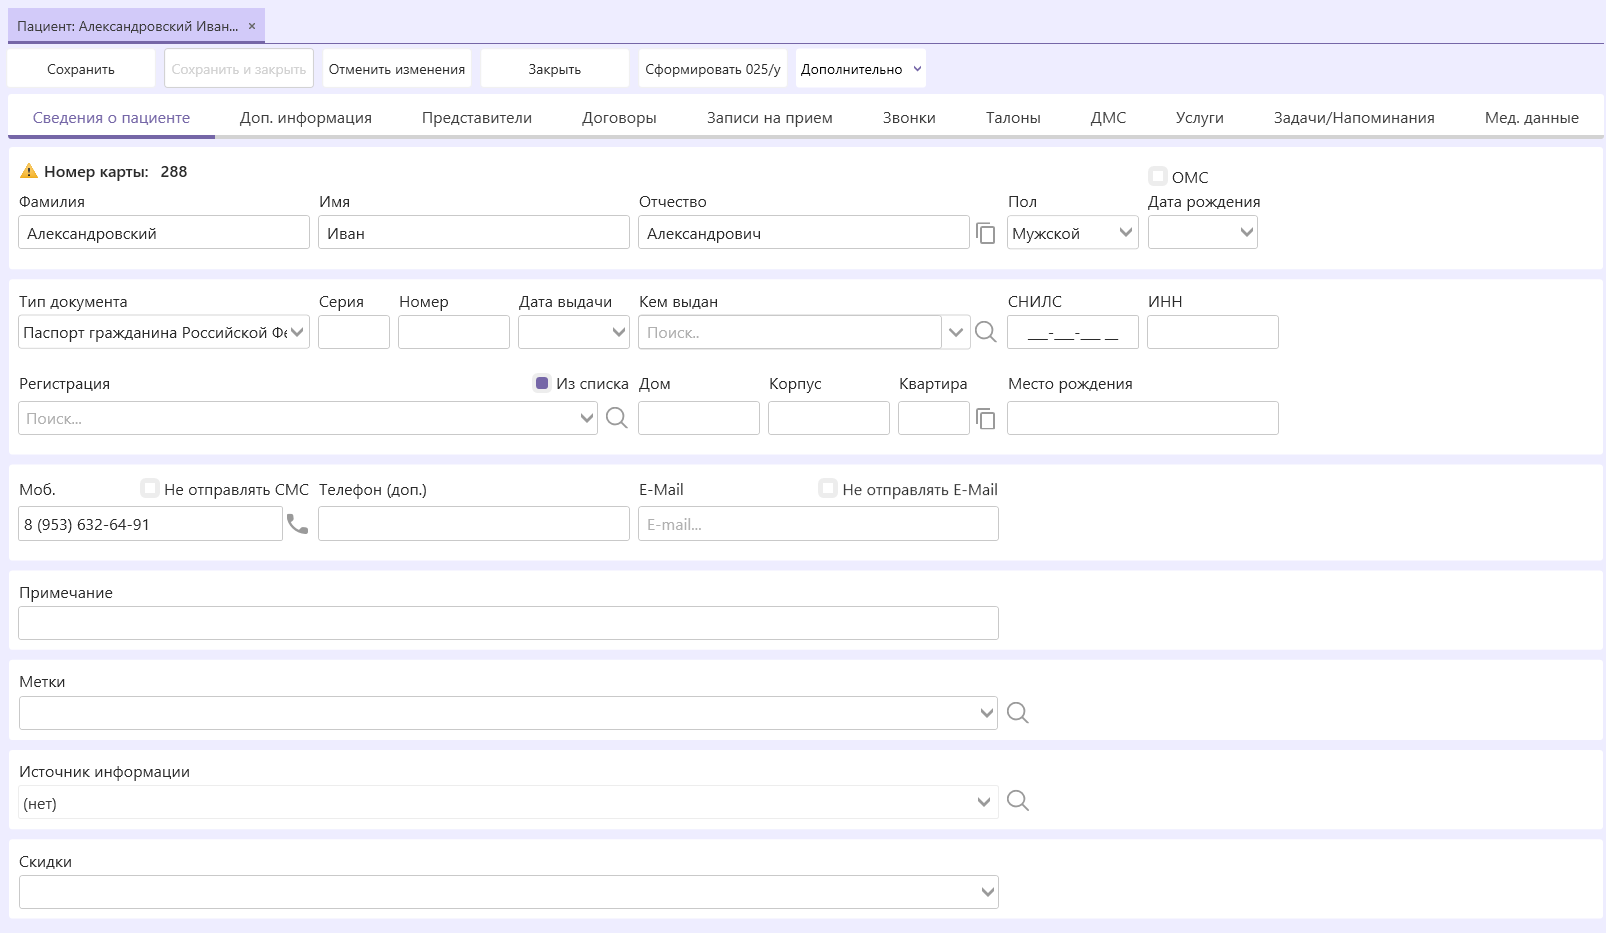Click the СНИЛС input field
The image size is (1606, 933).
[x=1073, y=332]
